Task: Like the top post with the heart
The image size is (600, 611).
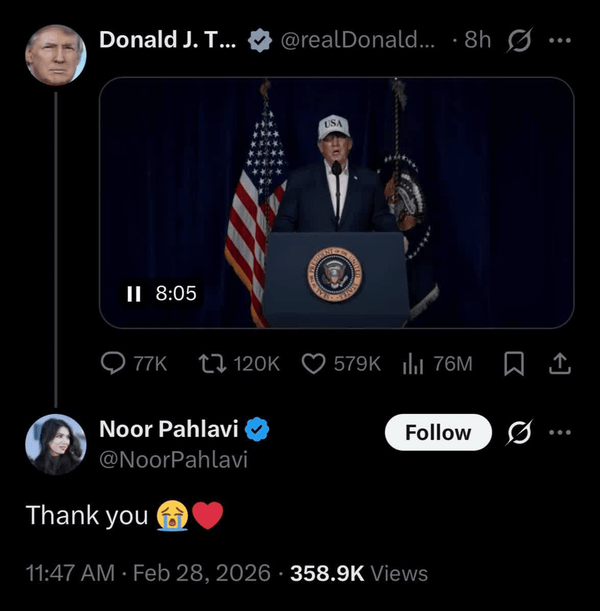Action: click(314, 363)
